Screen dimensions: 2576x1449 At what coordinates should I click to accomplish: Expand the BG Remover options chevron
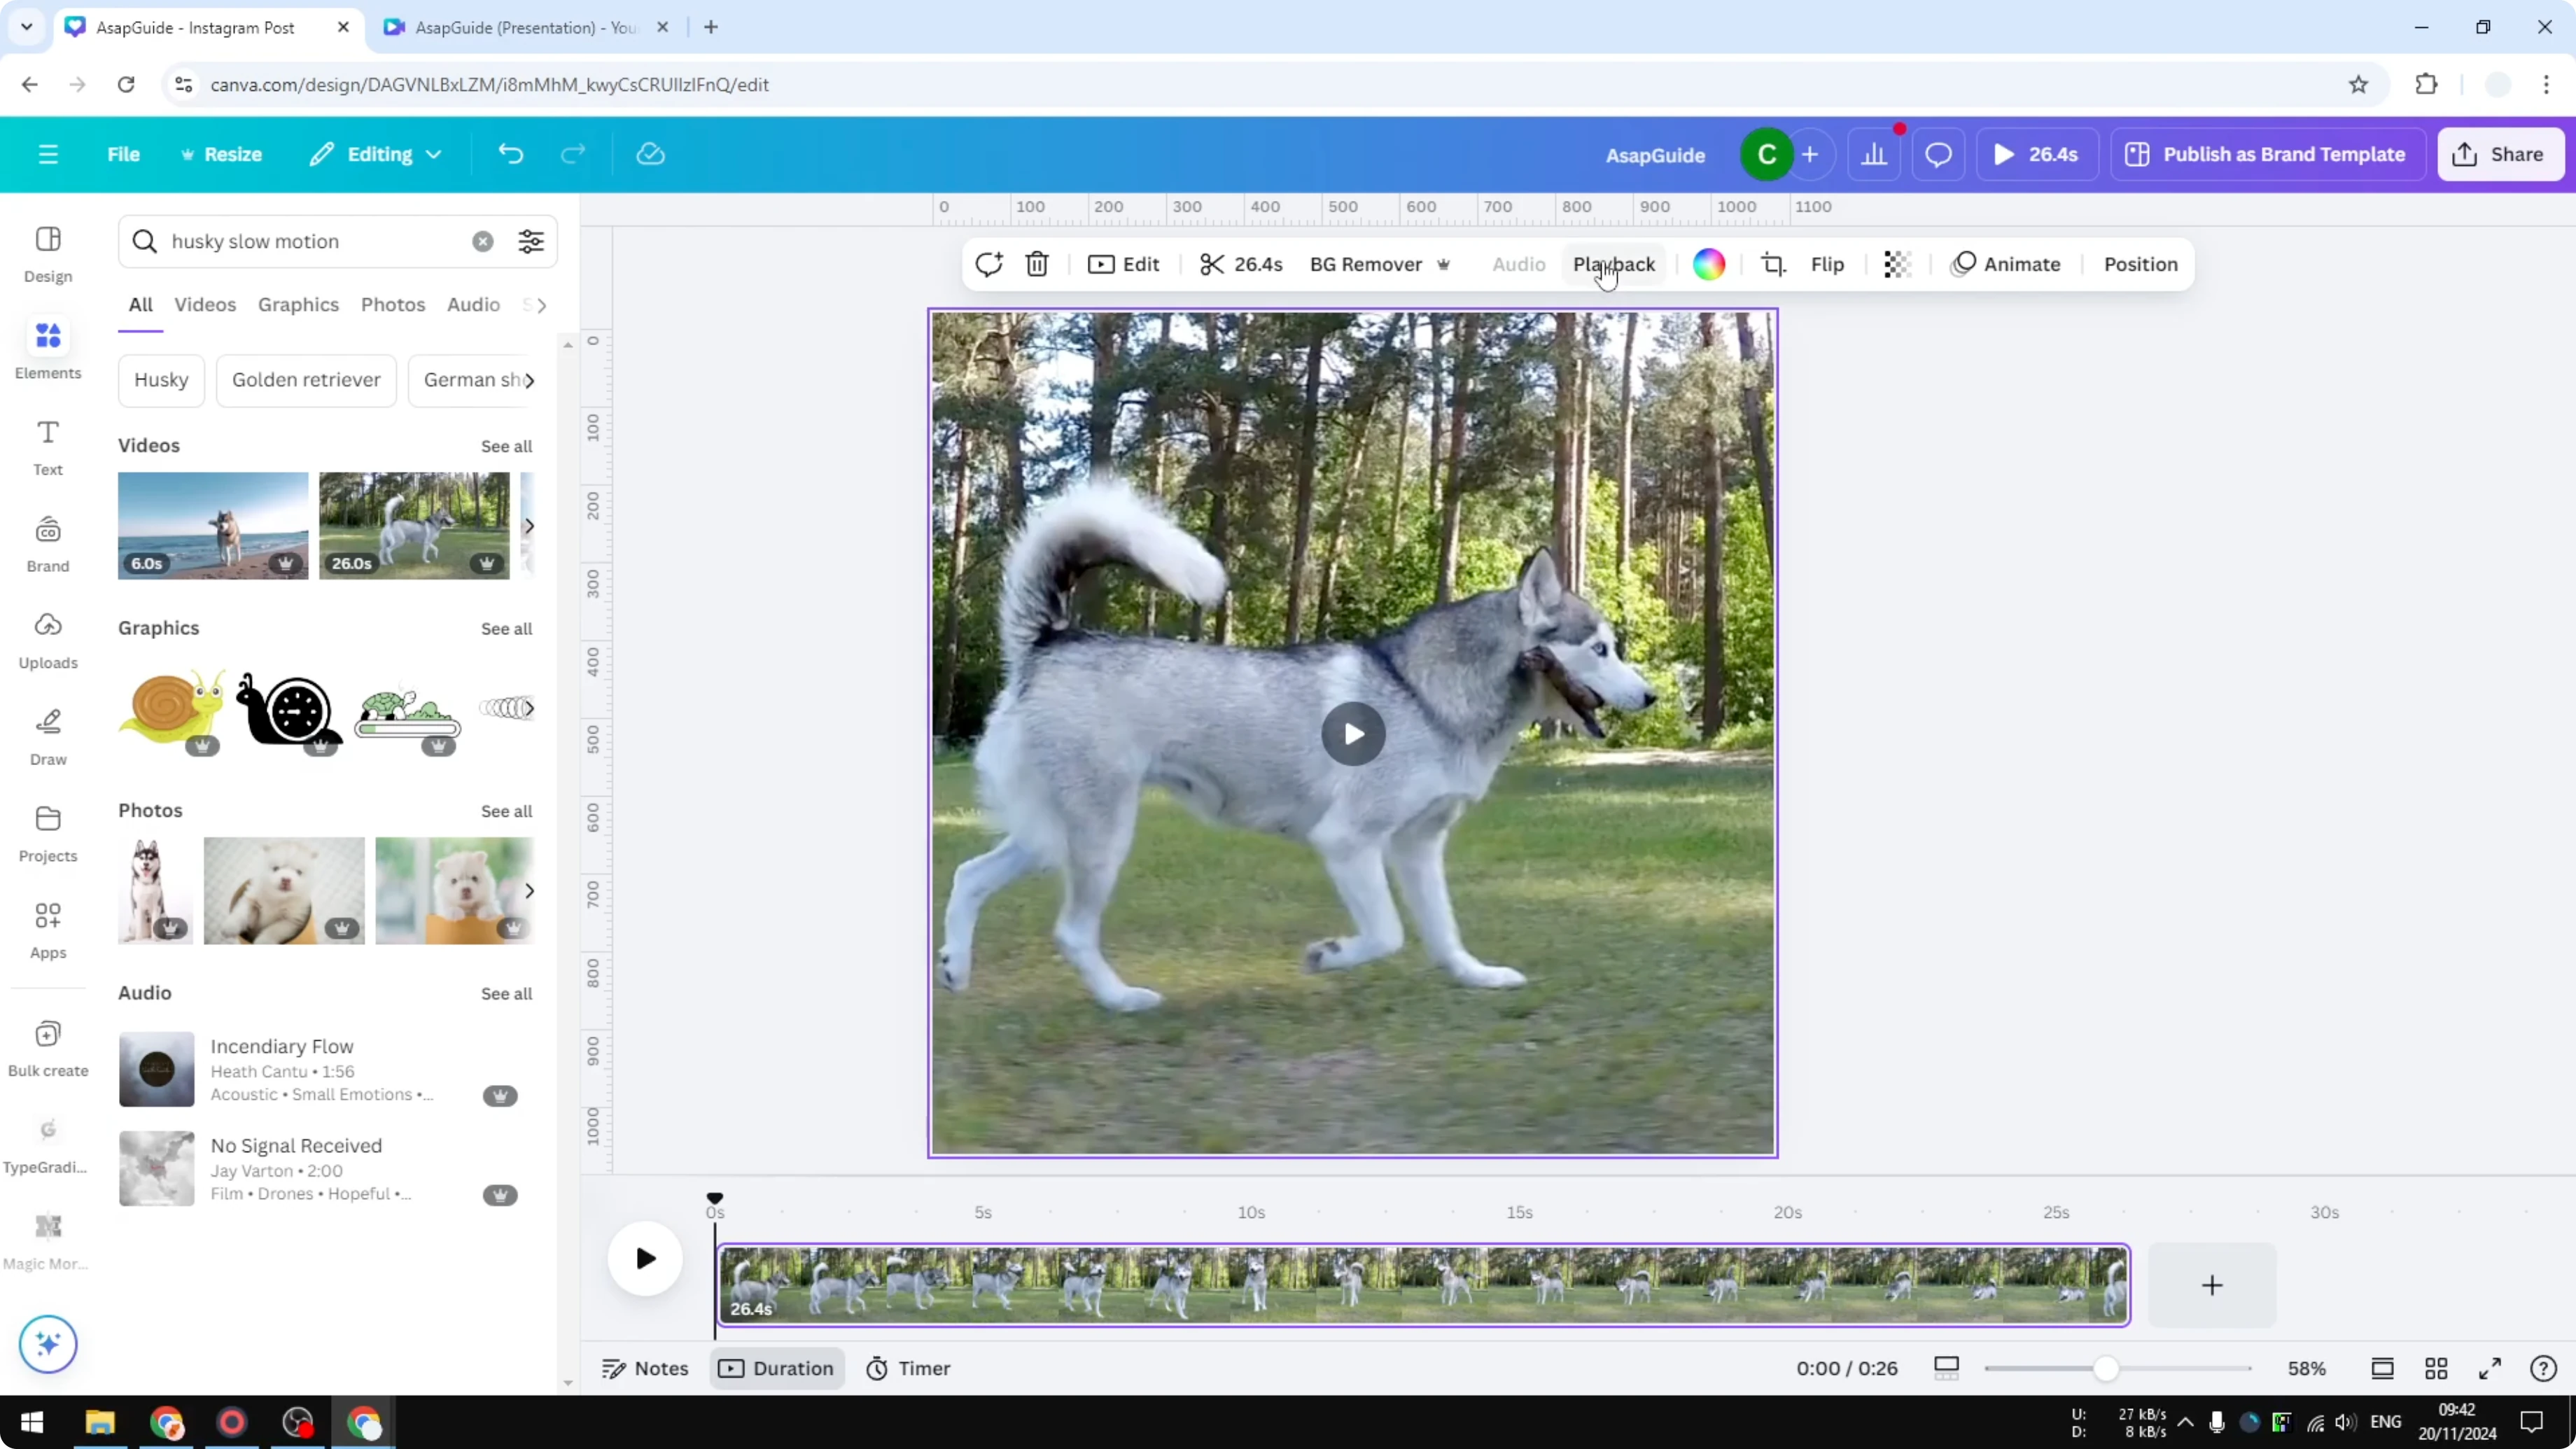click(1444, 264)
